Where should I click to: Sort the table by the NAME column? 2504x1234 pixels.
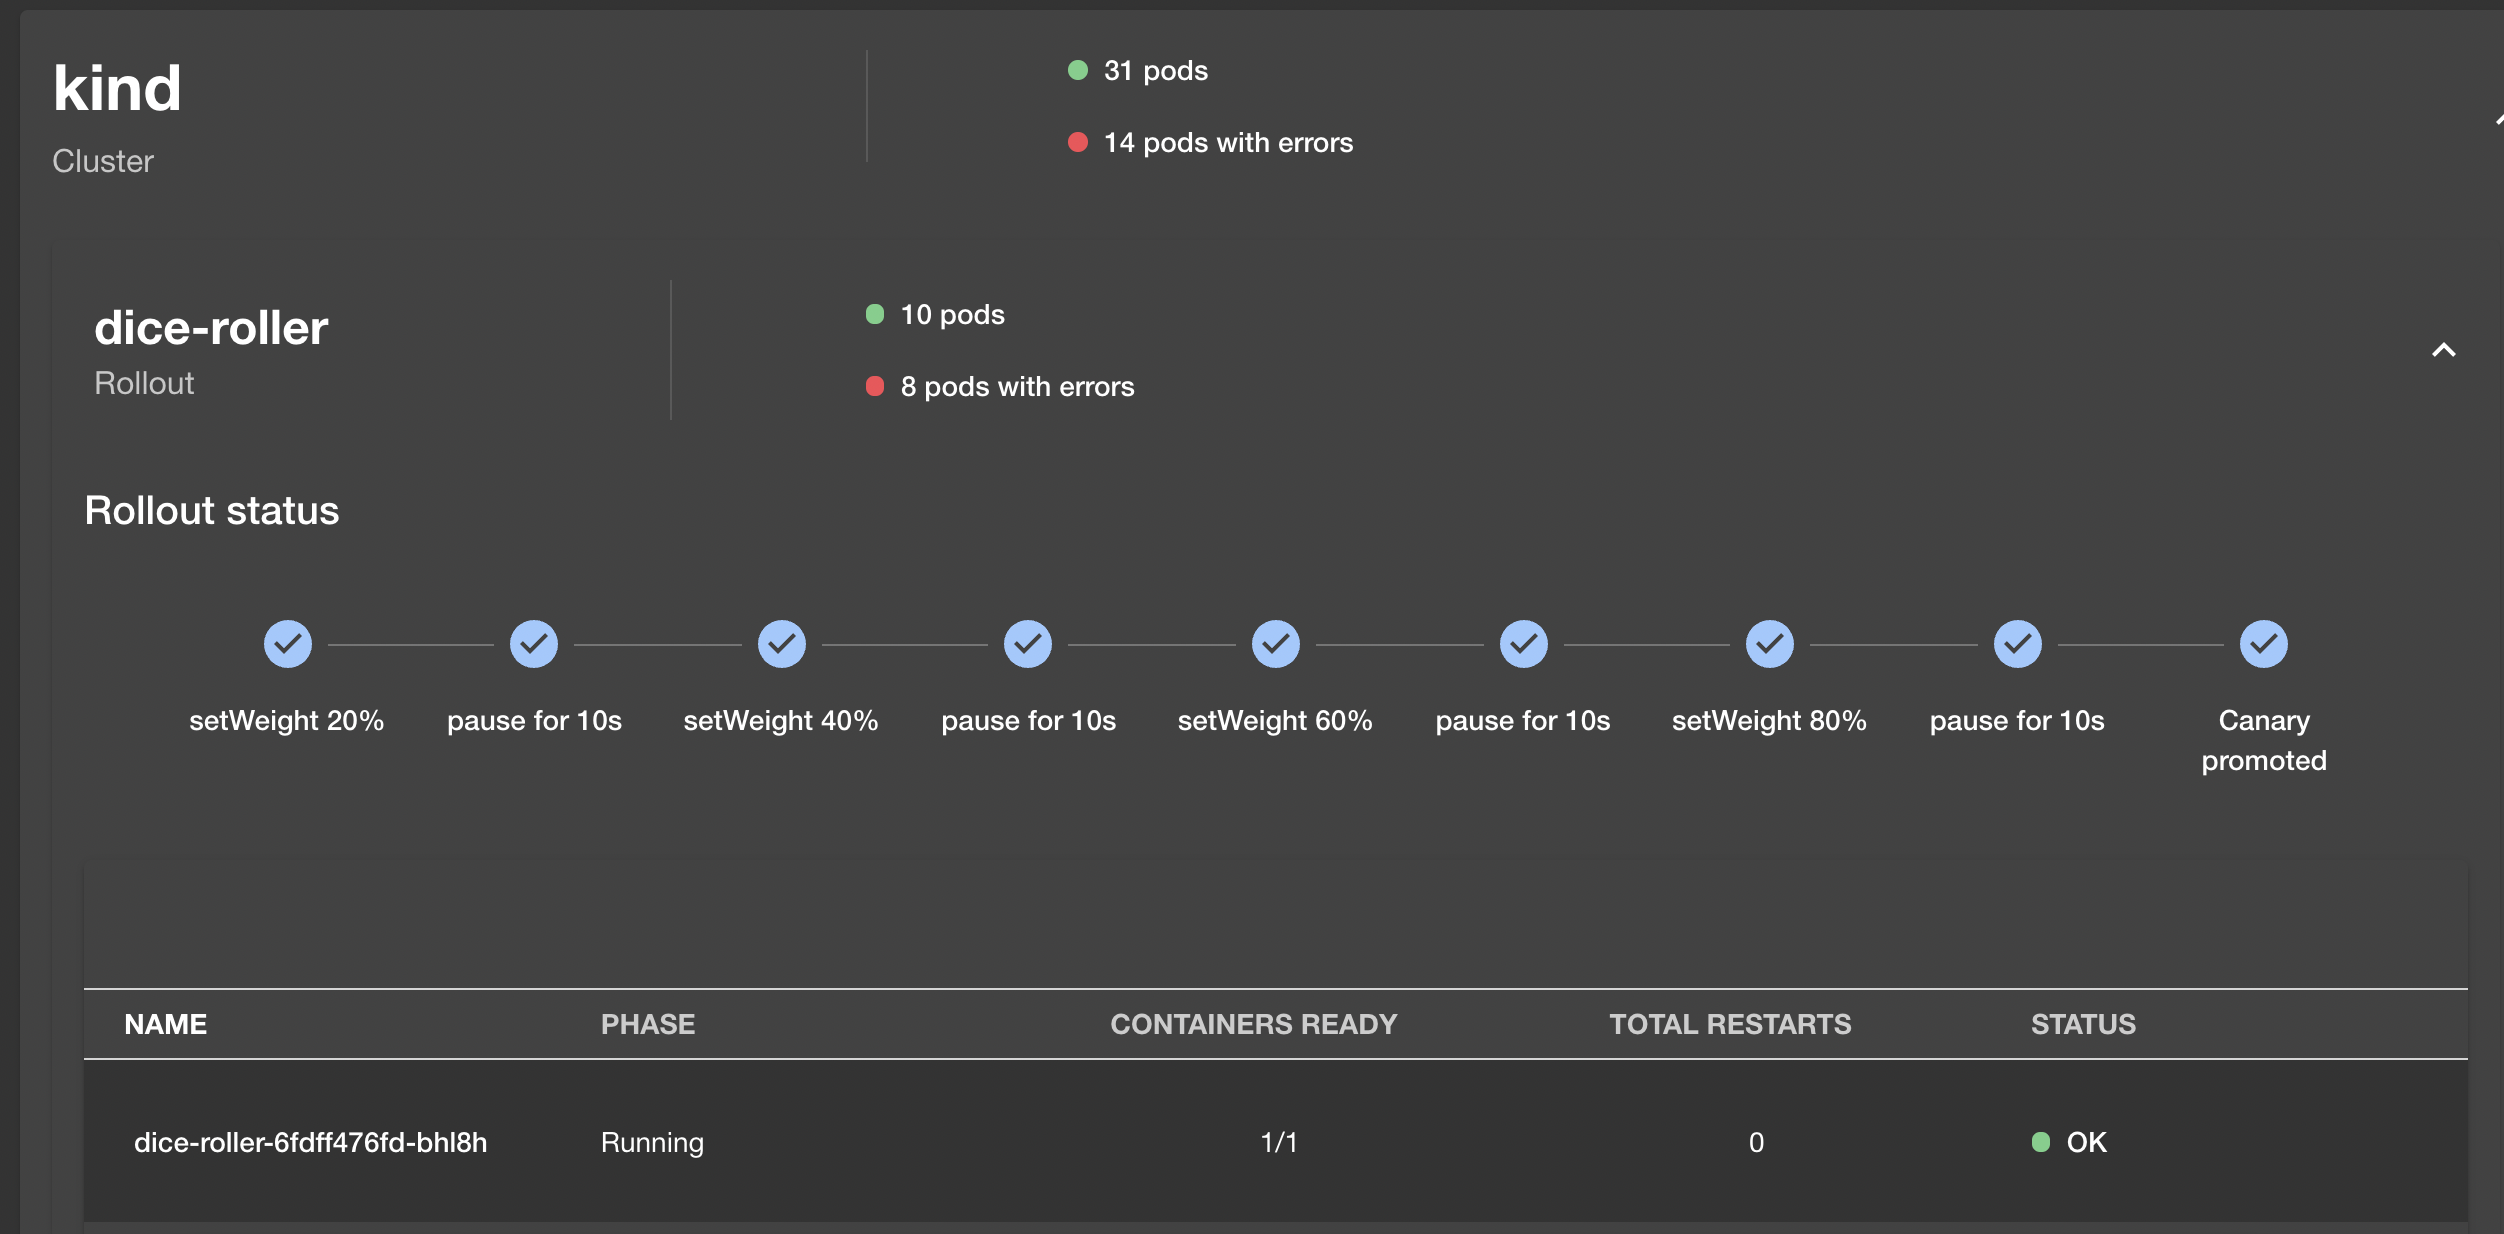166,1023
